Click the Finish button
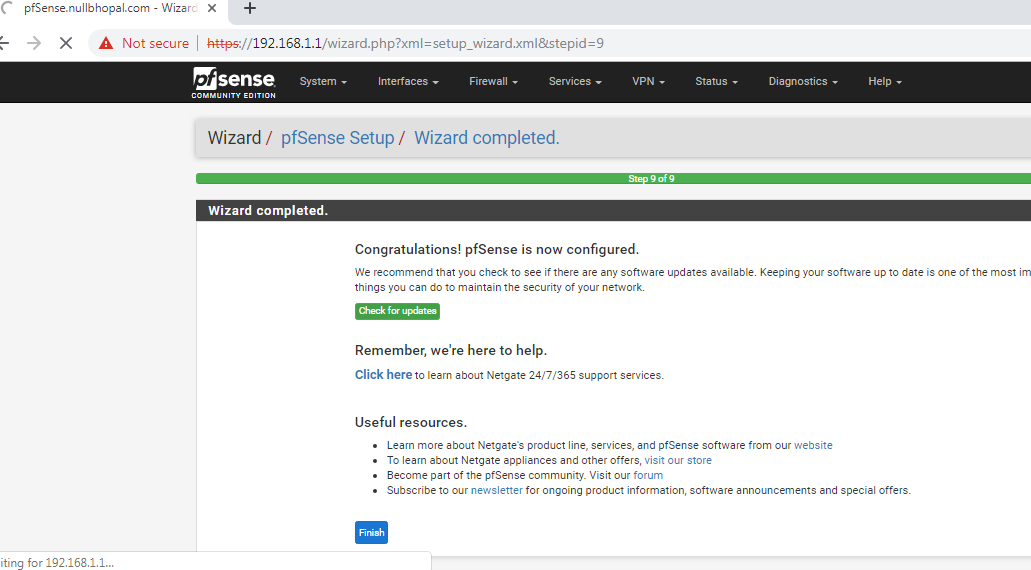The width and height of the screenshot is (1031, 570). pos(372,533)
